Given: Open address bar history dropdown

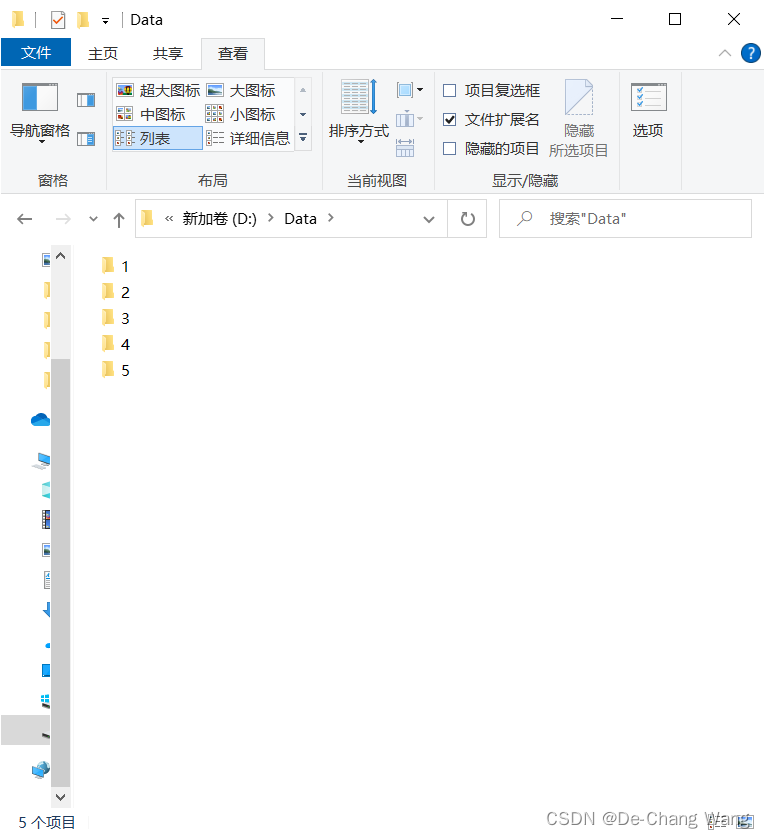Looking at the screenshot, I should (x=429, y=219).
